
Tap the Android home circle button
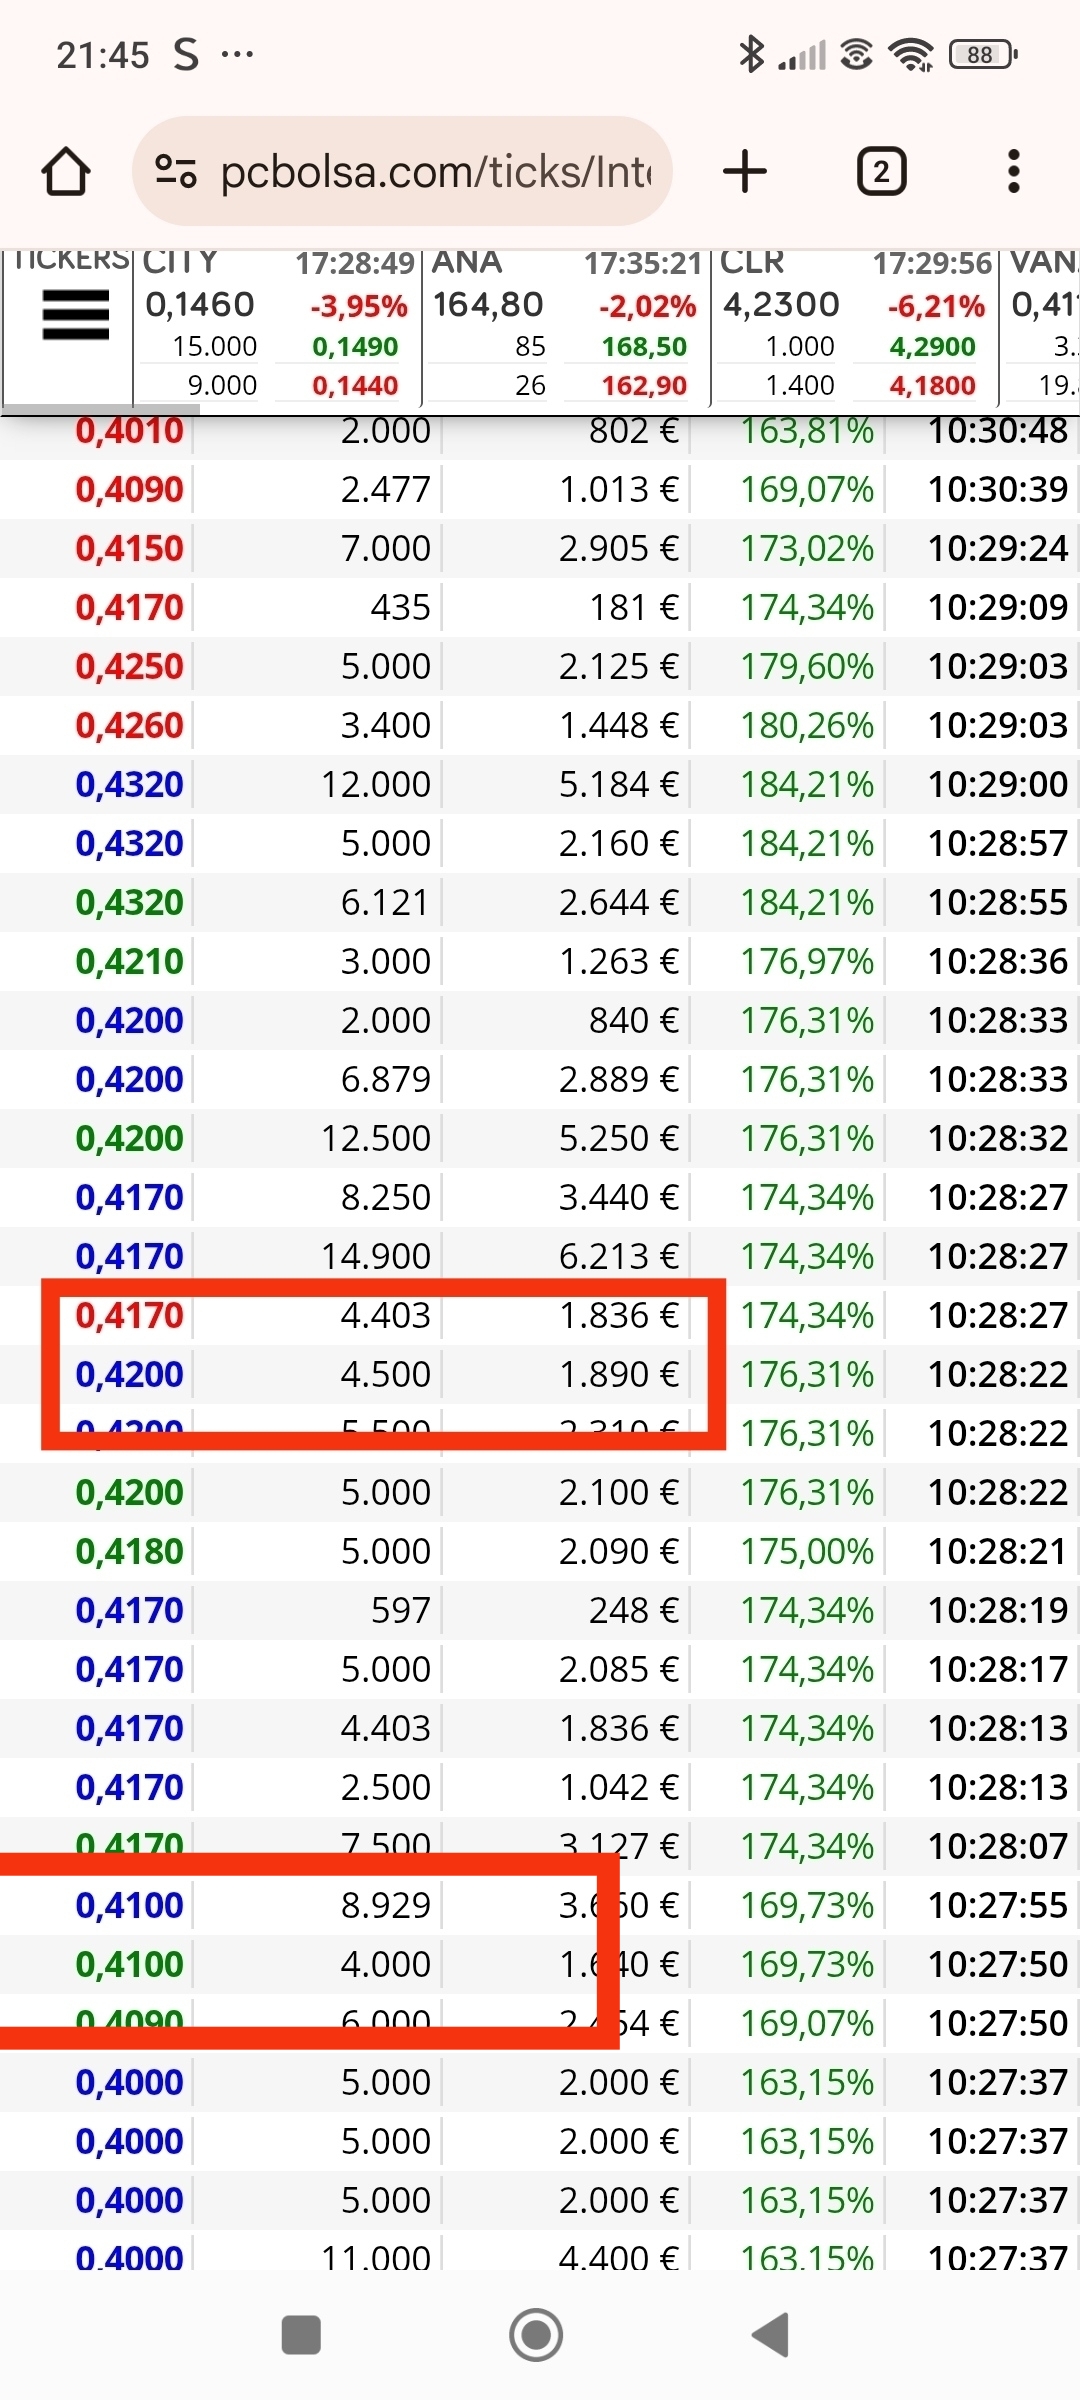pos(536,2335)
